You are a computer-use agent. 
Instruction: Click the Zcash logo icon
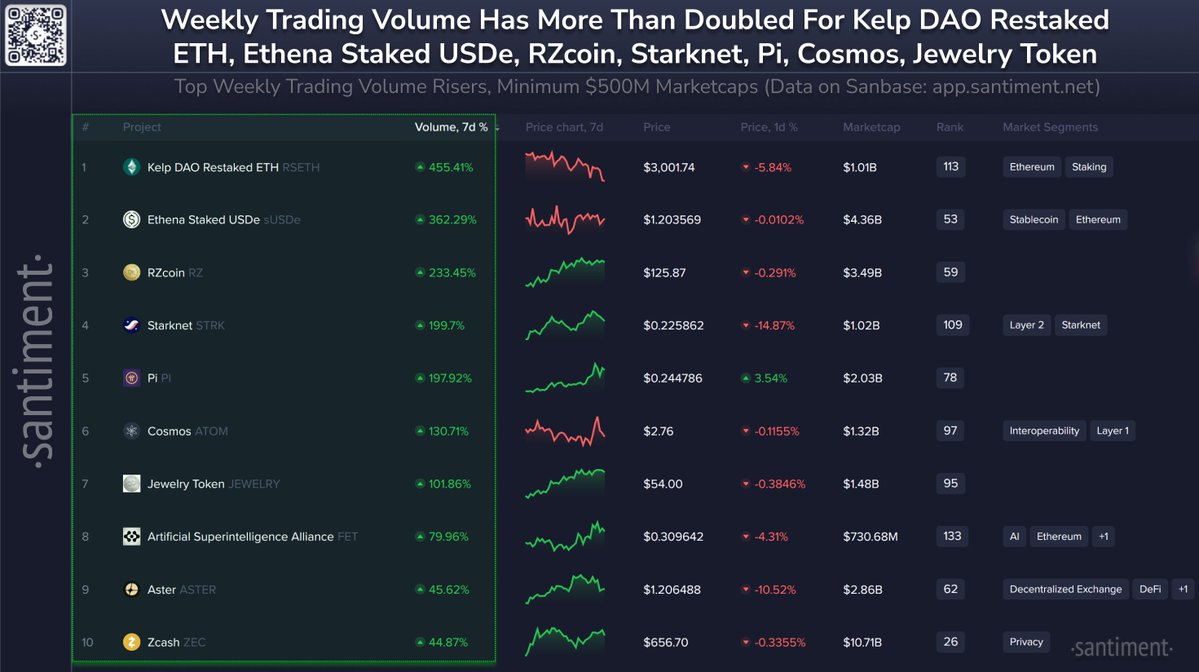(131, 642)
